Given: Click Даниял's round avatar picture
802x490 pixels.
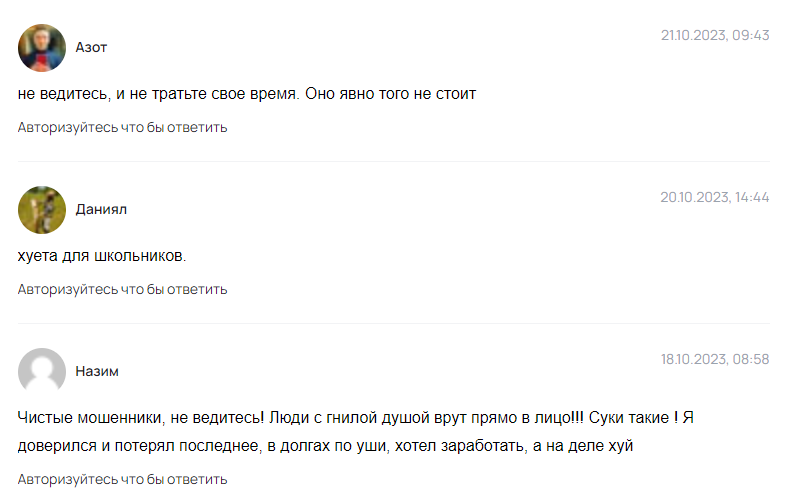Looking at the screenshot, I should tap(42, 210).
